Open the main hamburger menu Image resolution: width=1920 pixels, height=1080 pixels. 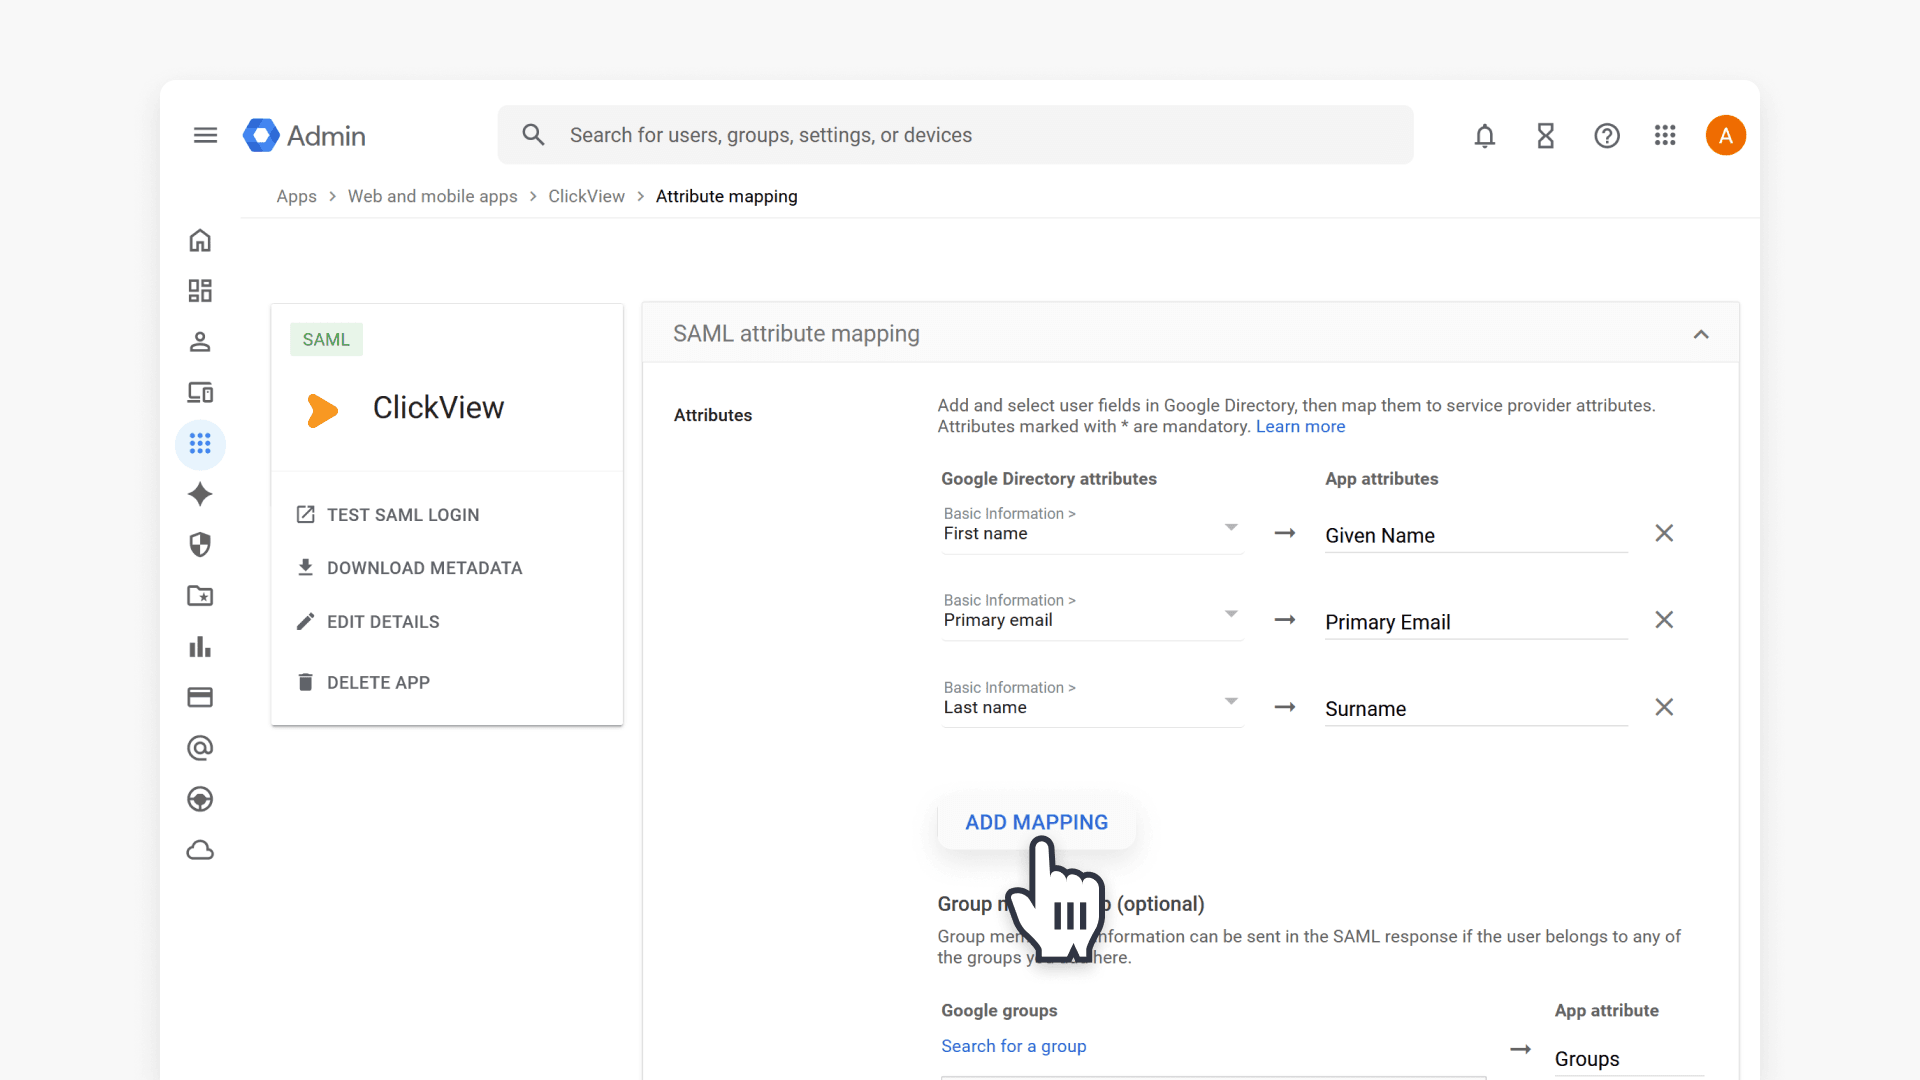(205, 135)
